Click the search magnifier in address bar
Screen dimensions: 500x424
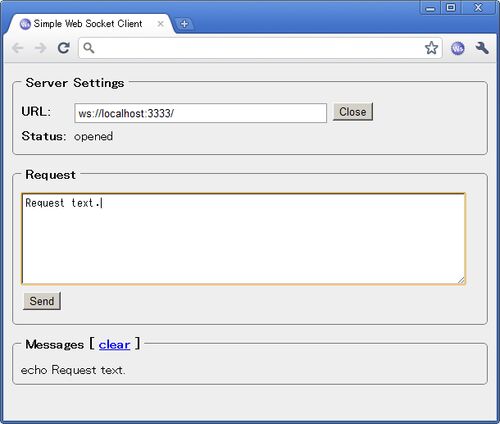point(89,48)
